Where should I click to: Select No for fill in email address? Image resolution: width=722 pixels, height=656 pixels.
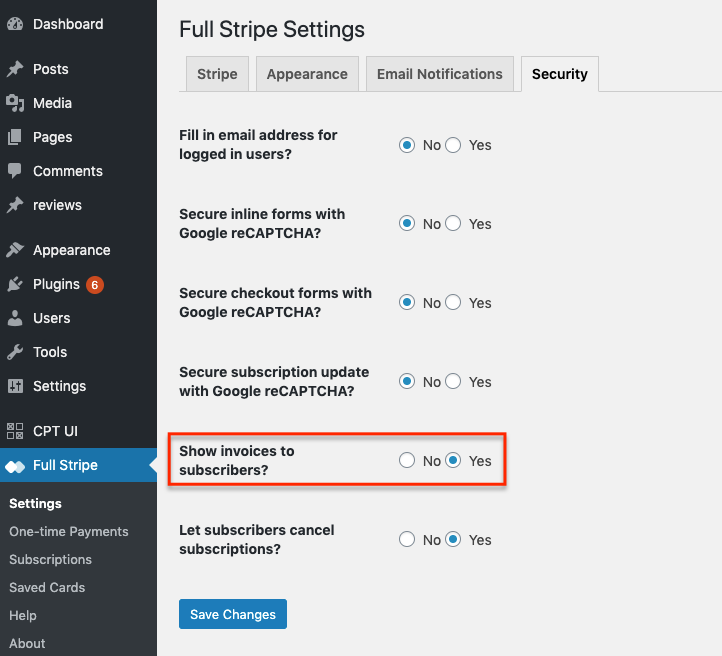point(407,145)
